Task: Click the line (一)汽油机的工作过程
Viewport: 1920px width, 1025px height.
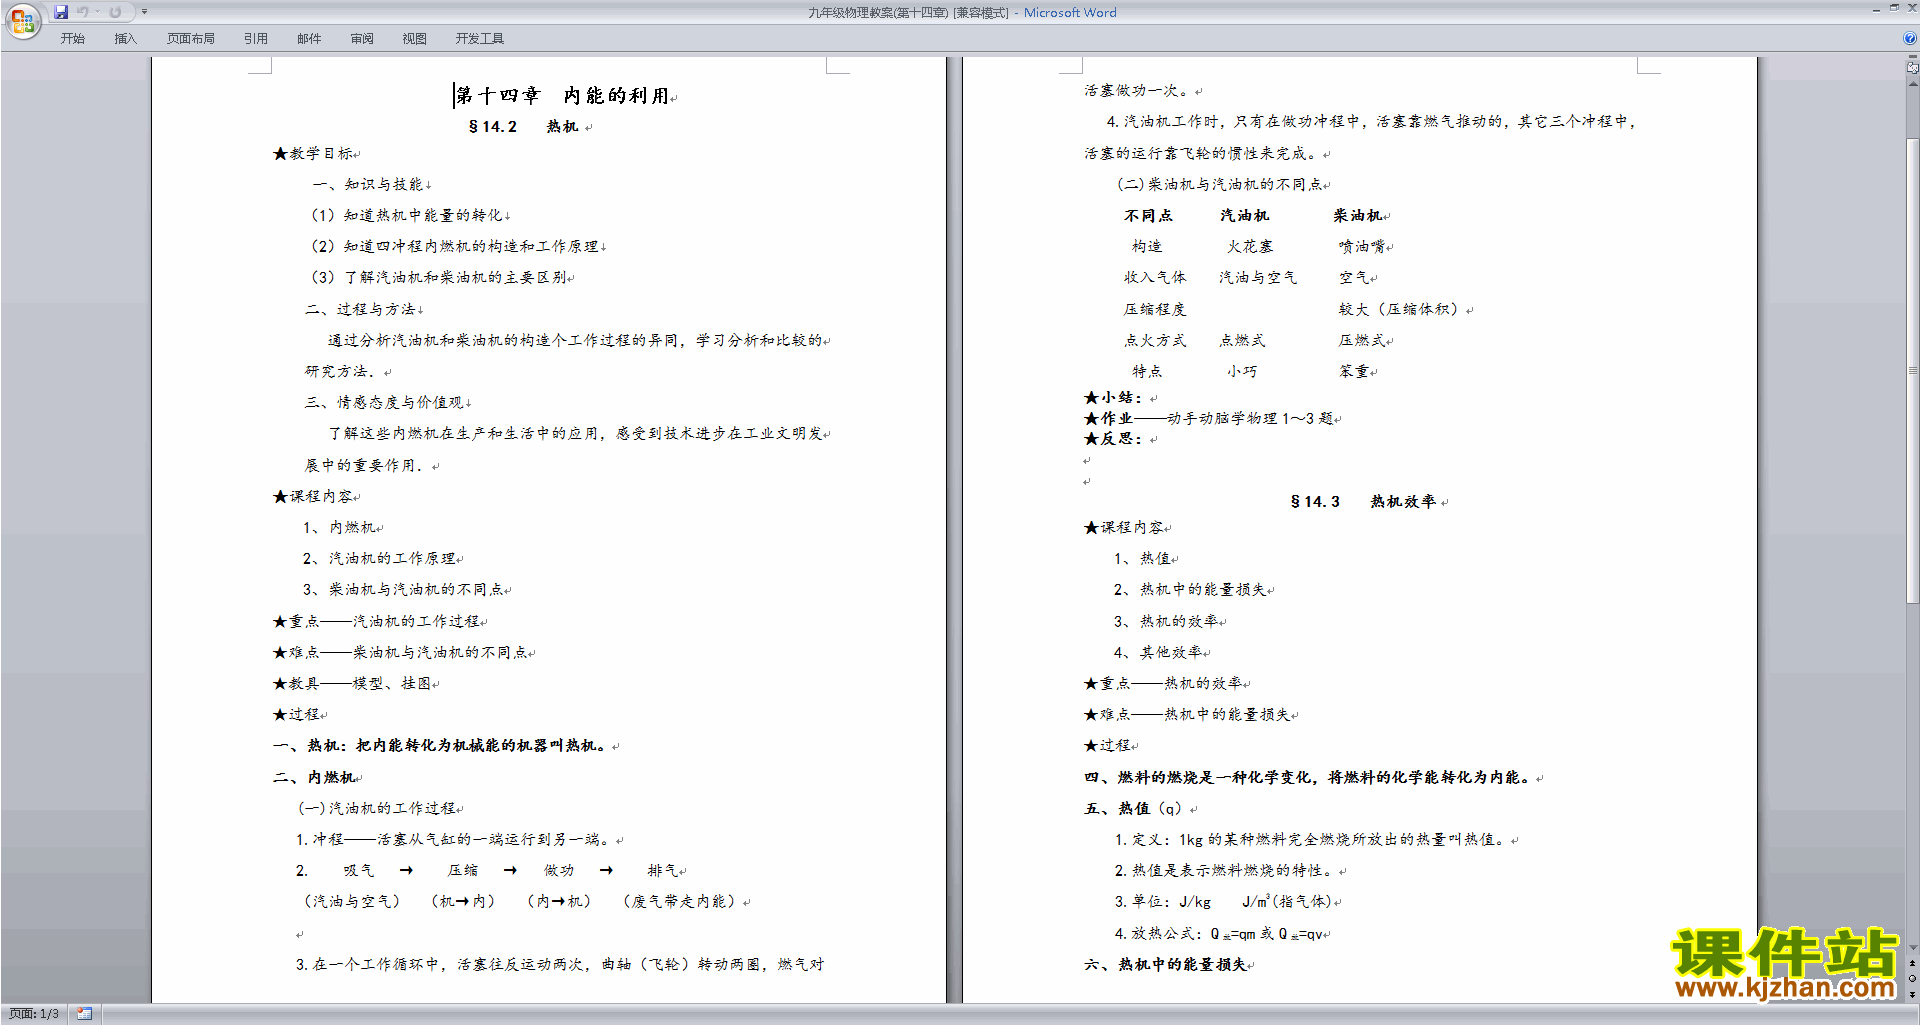Action: [x=377, y=808]
